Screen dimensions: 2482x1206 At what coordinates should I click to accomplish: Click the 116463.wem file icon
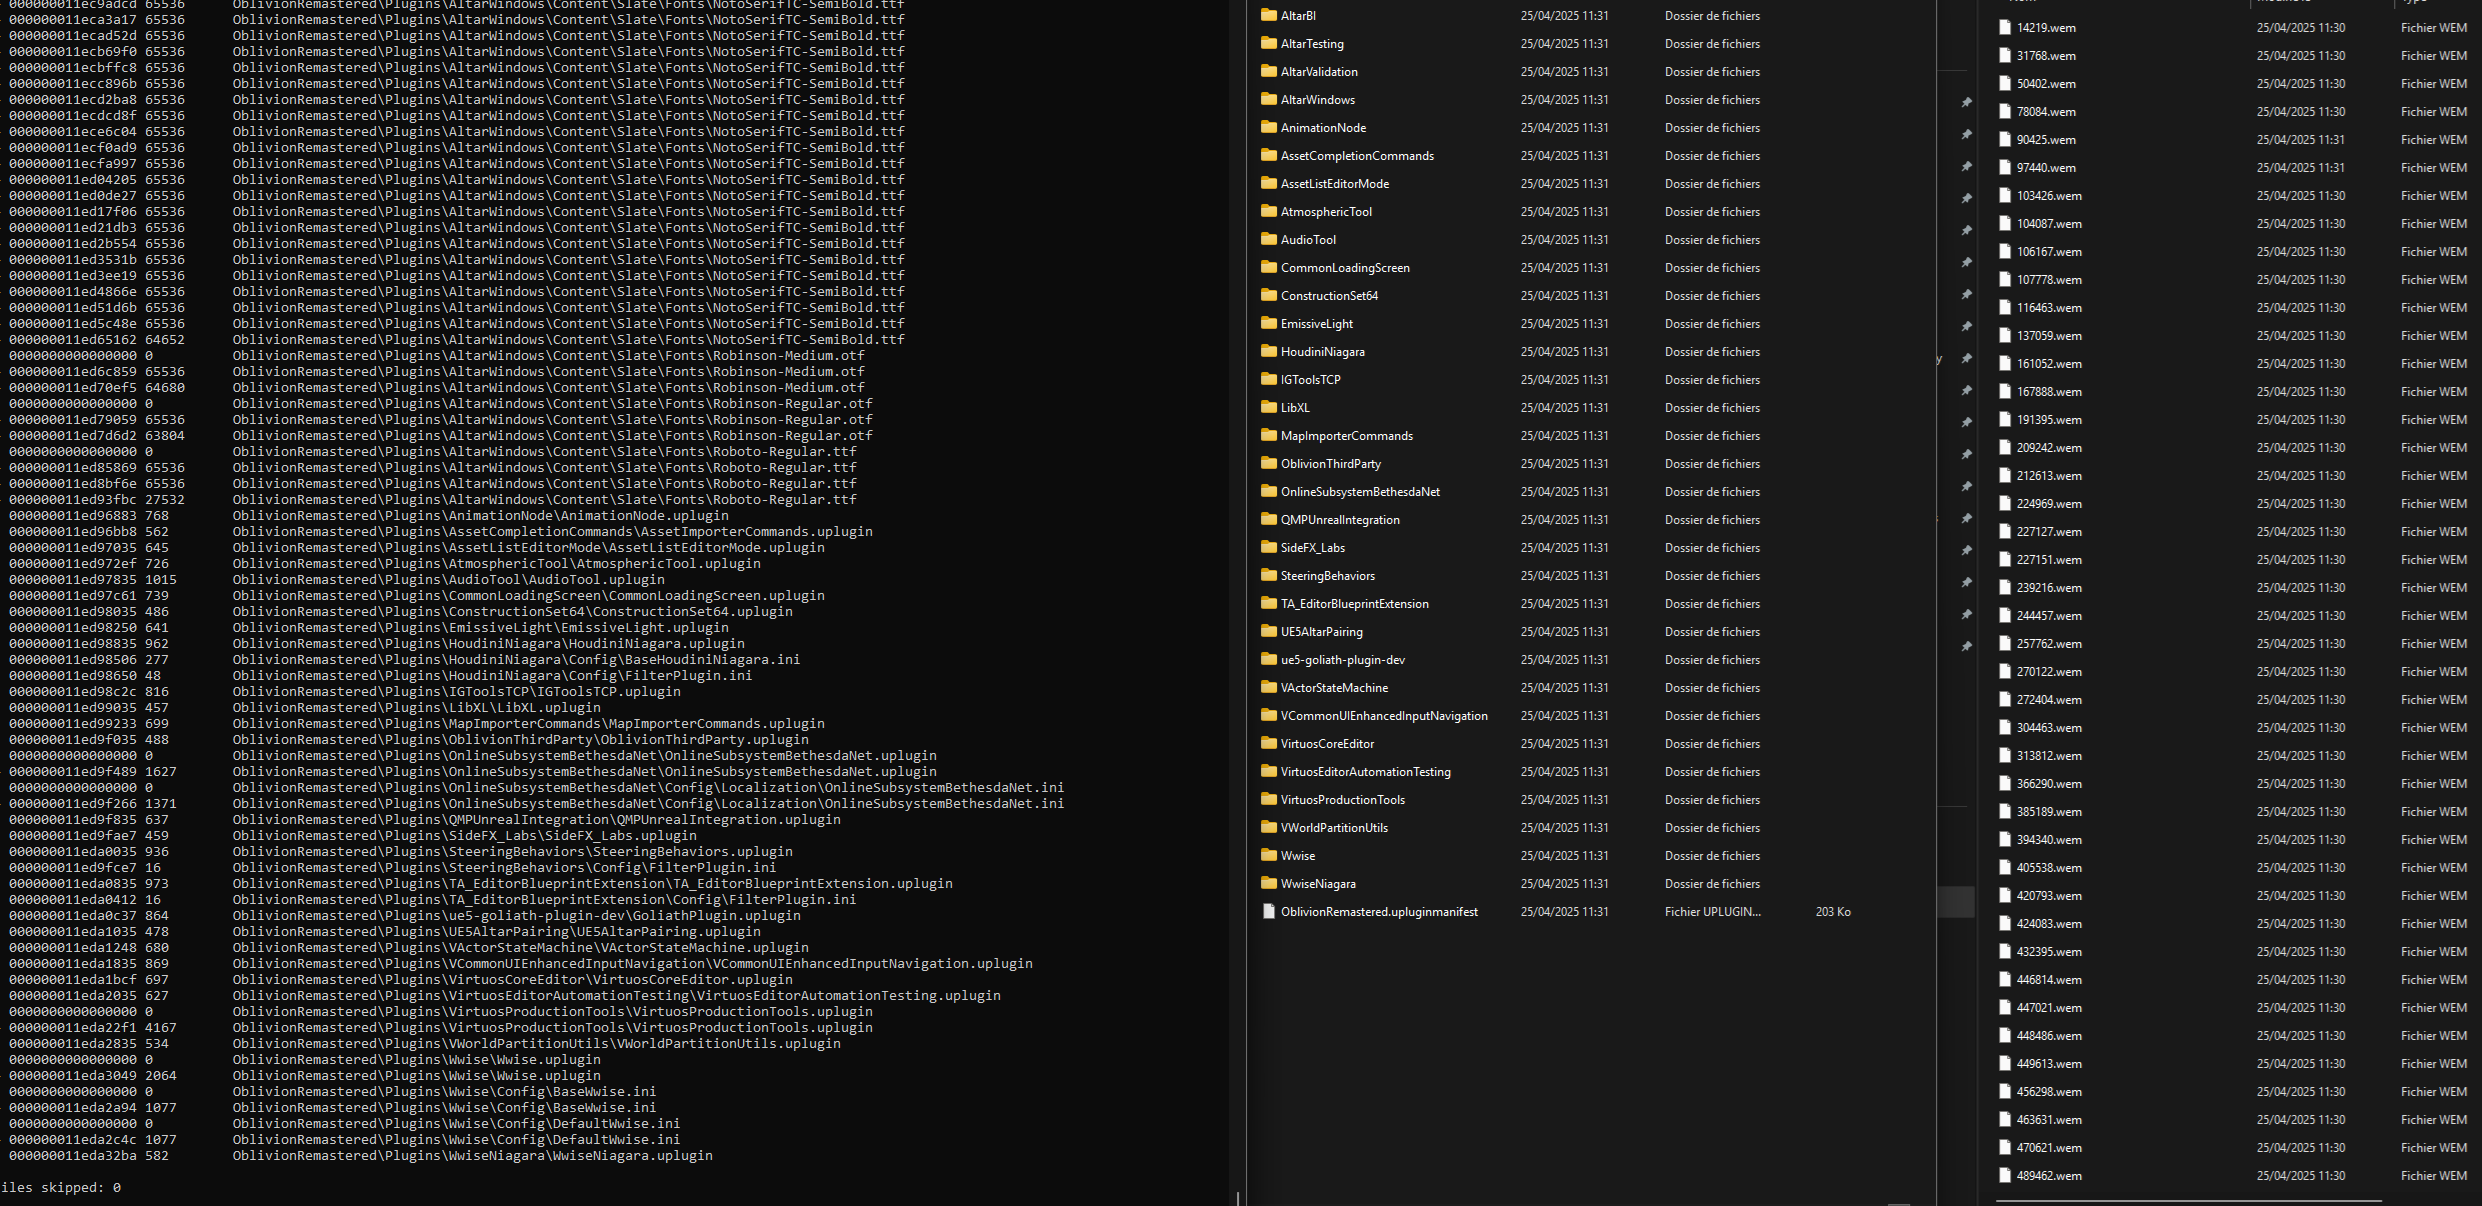click(2004, 308)
